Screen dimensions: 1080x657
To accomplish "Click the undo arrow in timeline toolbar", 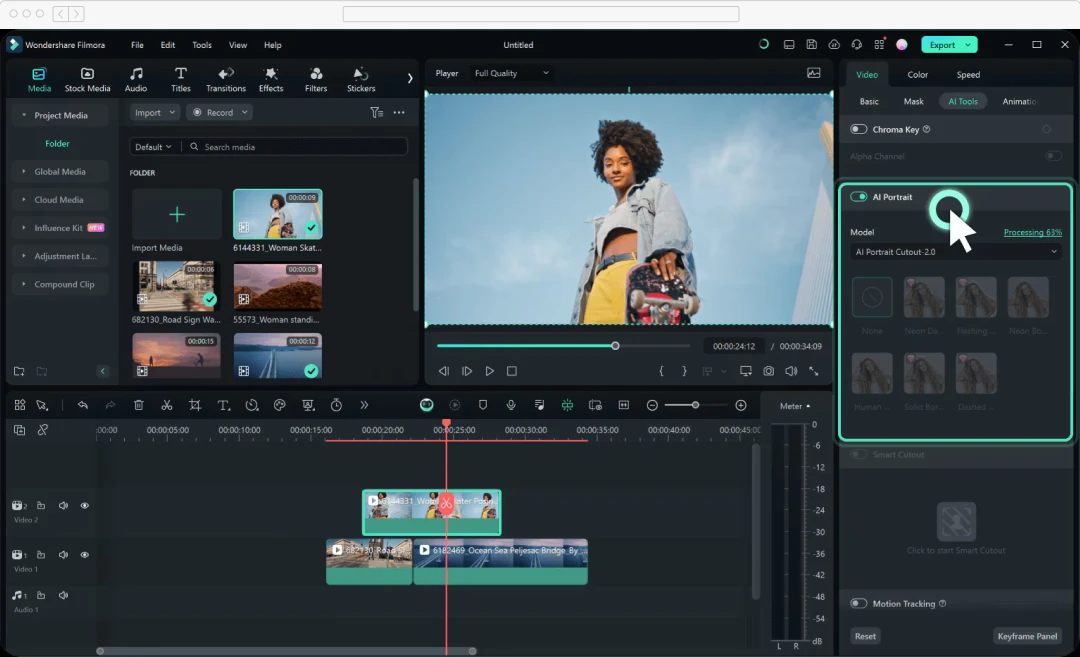I will [83, 405].
